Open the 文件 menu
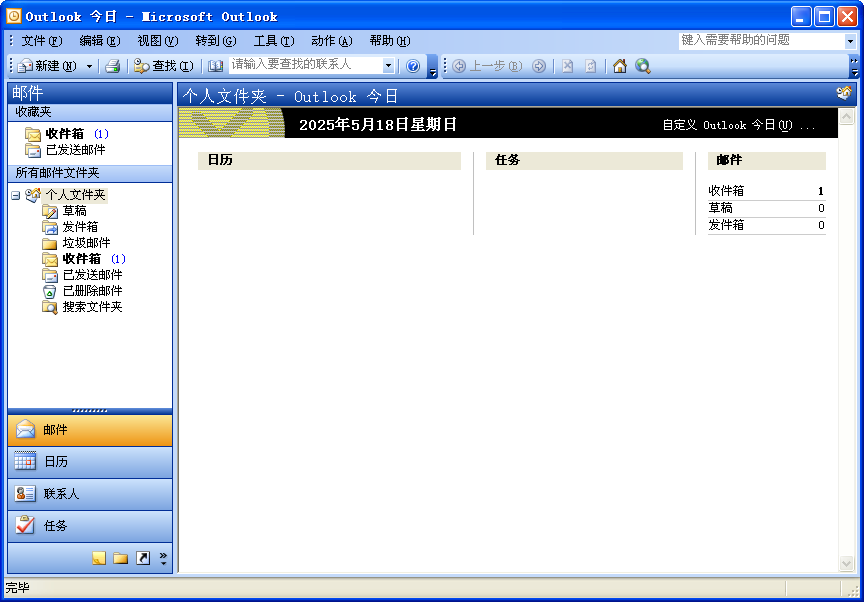The image size is (864, 602). [x=42, y=41]
